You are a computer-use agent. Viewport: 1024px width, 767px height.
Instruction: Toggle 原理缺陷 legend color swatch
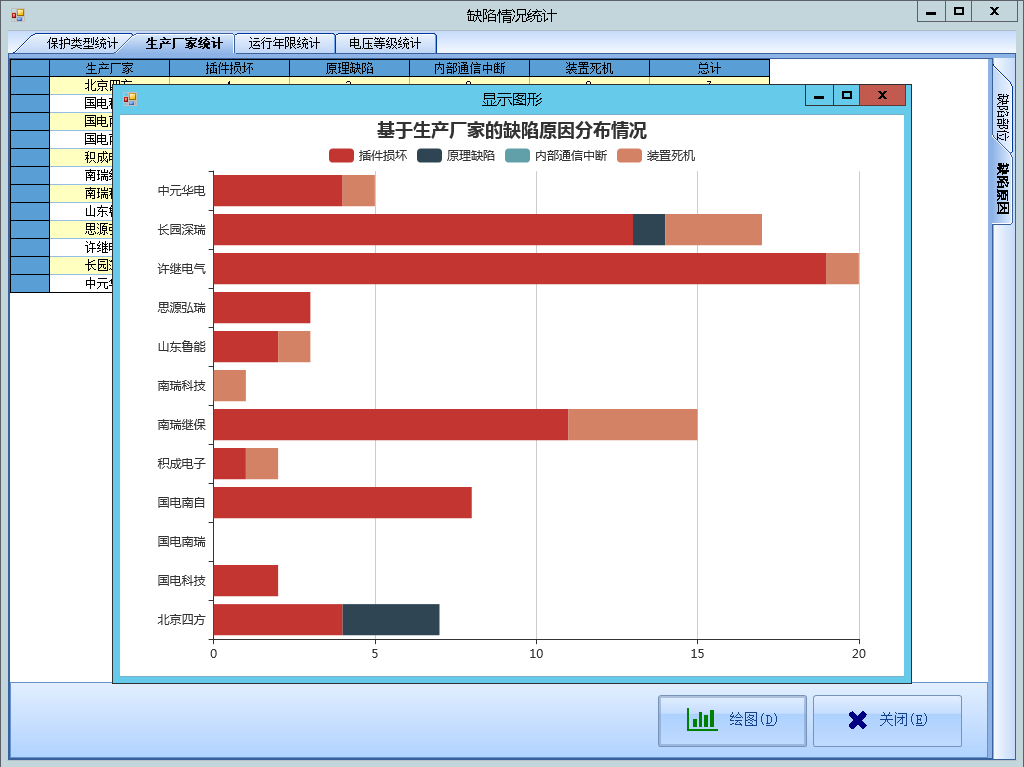(429, 155)
